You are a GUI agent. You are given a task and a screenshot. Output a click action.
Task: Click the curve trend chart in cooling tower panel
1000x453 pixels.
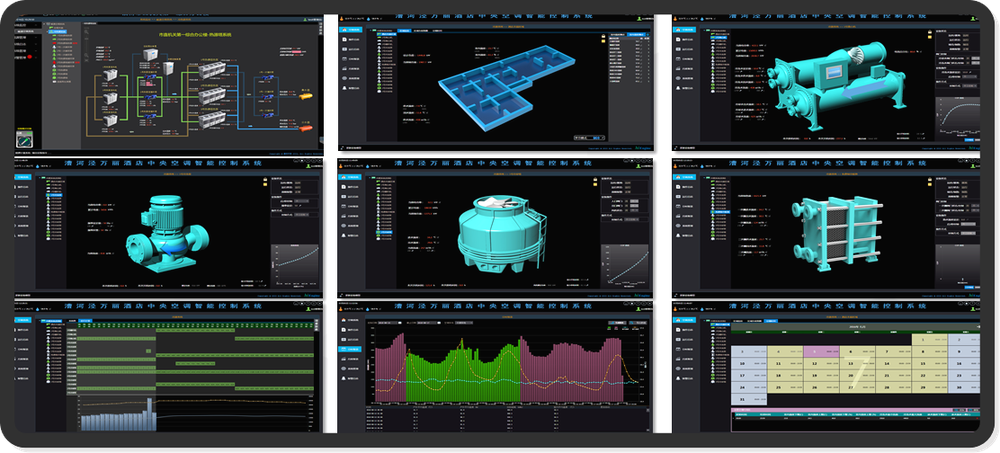(625, 265)
